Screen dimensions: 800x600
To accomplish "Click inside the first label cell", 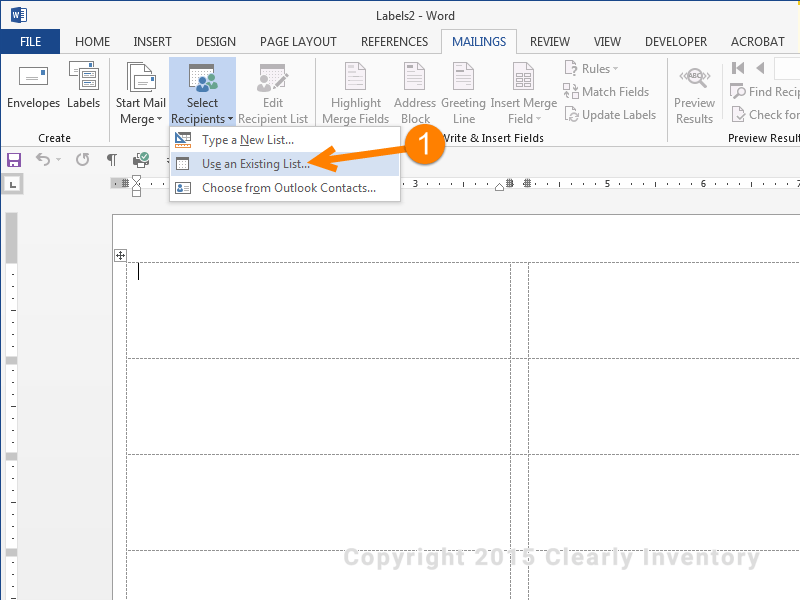I will [319, 310].
